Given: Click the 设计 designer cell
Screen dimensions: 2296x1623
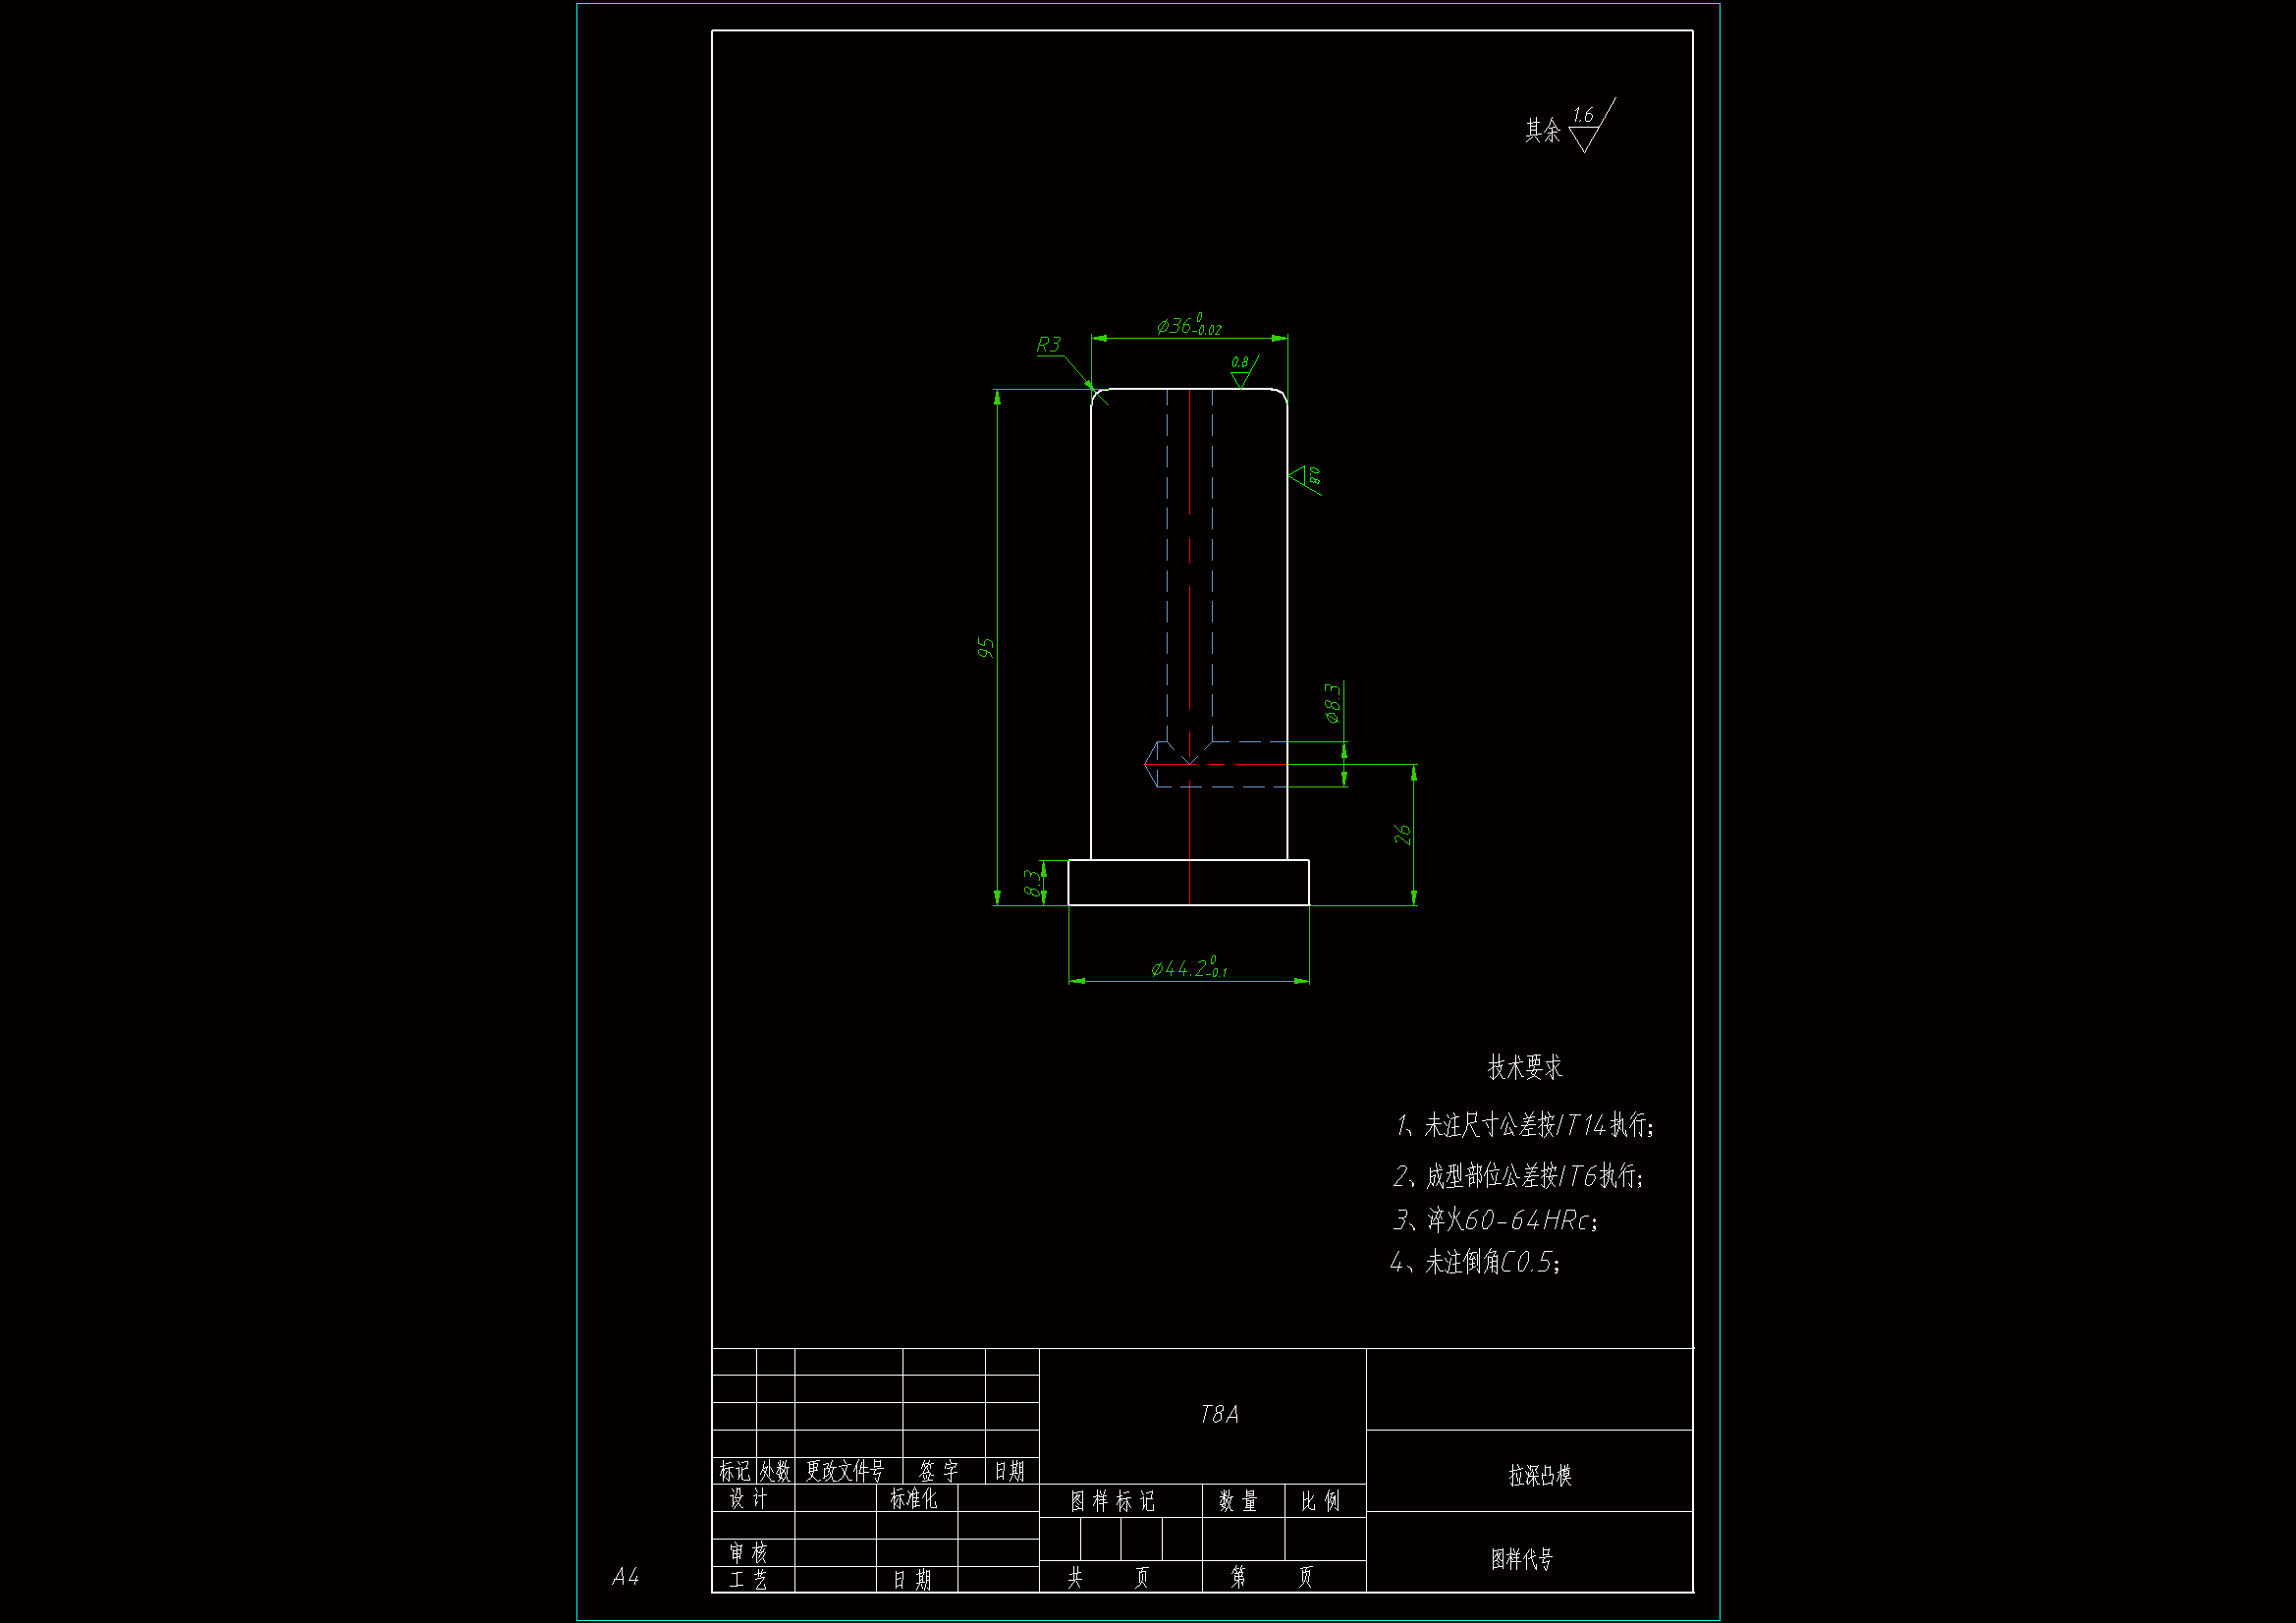Looking at the screenshot, I should pyautogui.click(x=748, y=1498).
